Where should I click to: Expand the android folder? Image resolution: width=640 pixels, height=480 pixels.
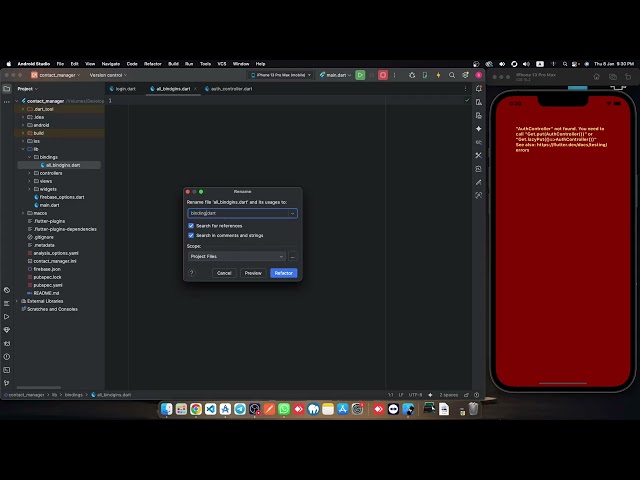tap(23, 125)
